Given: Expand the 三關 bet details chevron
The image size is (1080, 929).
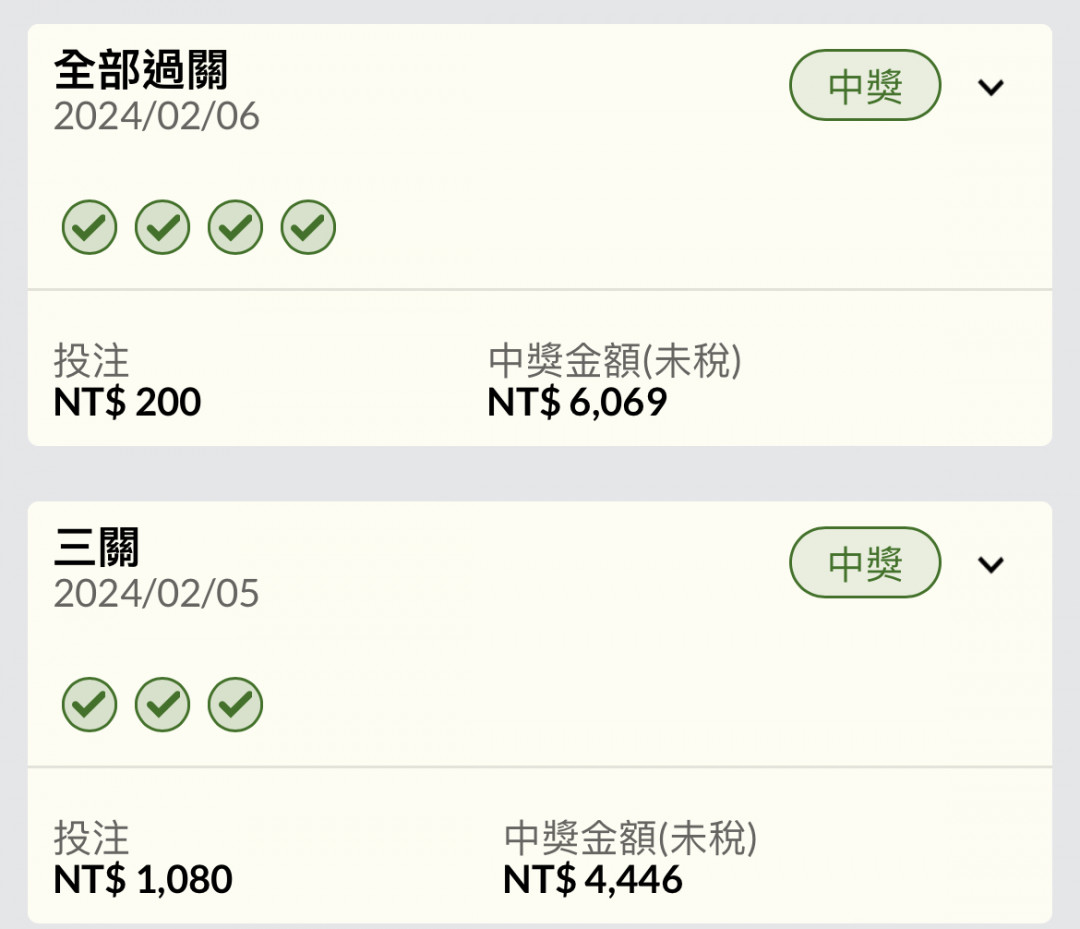Looking at the screenshot, I should click(991, 564).
